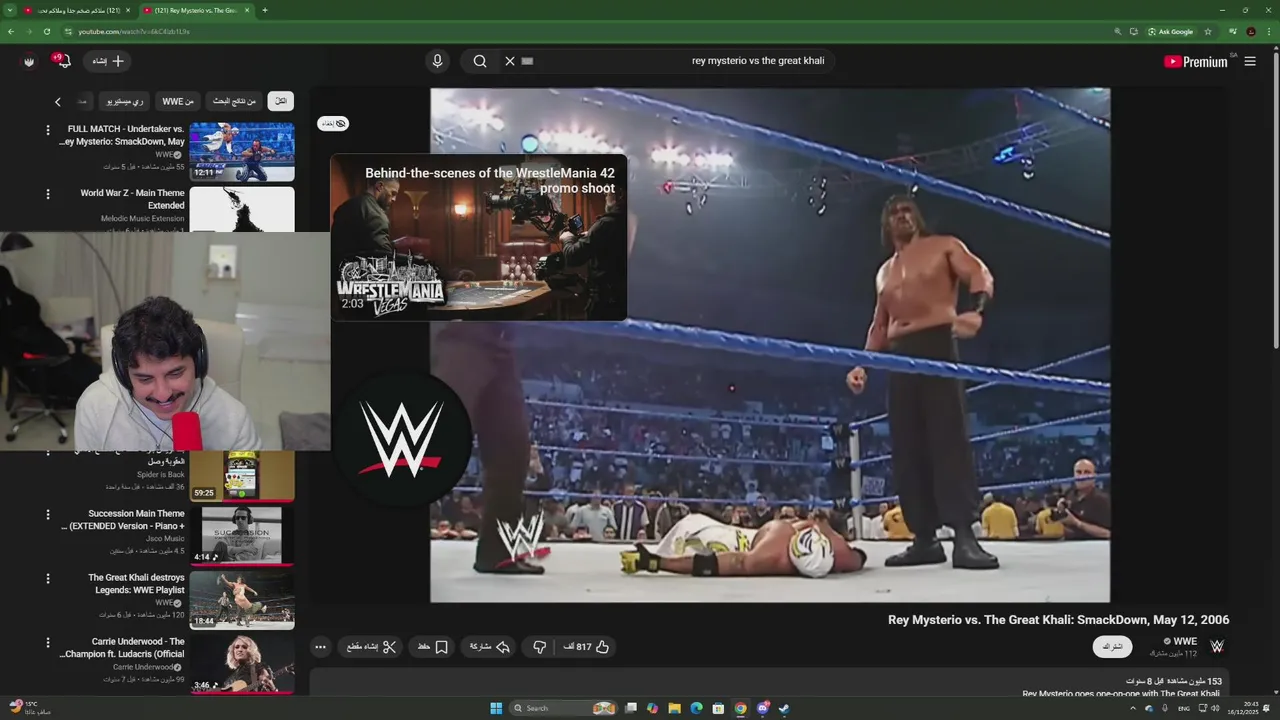
Task: Go back with Chrome back arrow
Action: tap(11, 31)
